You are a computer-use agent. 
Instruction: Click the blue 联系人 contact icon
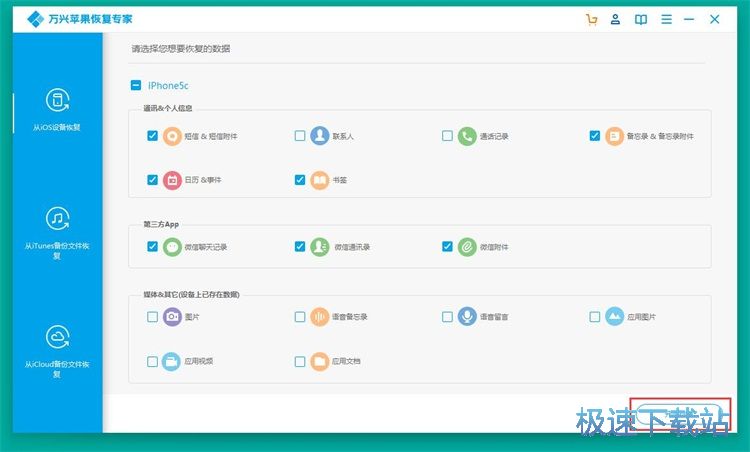(x=320, y=136)
